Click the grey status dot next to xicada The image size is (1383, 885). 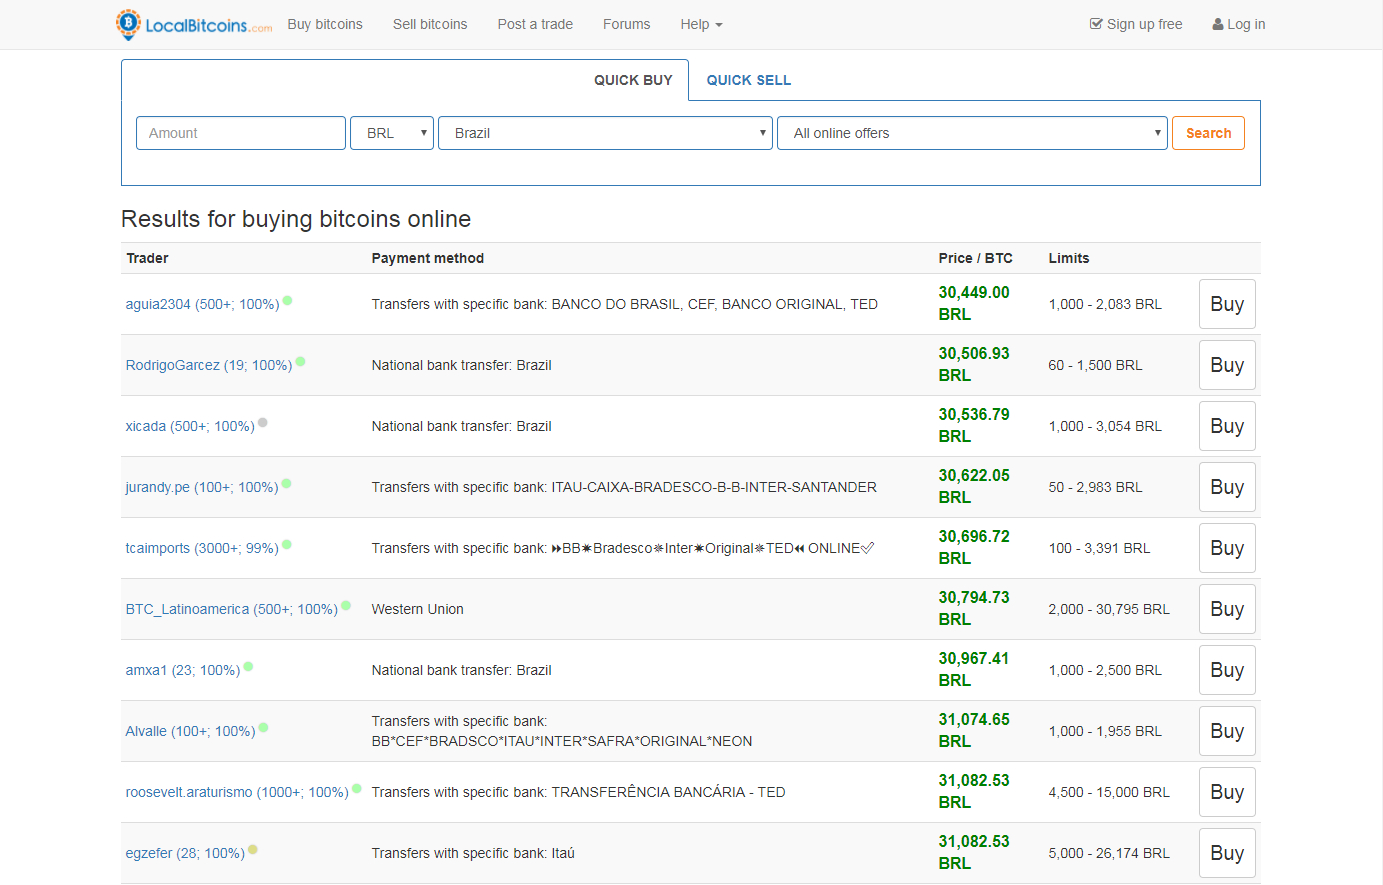[x=263, y=422]
